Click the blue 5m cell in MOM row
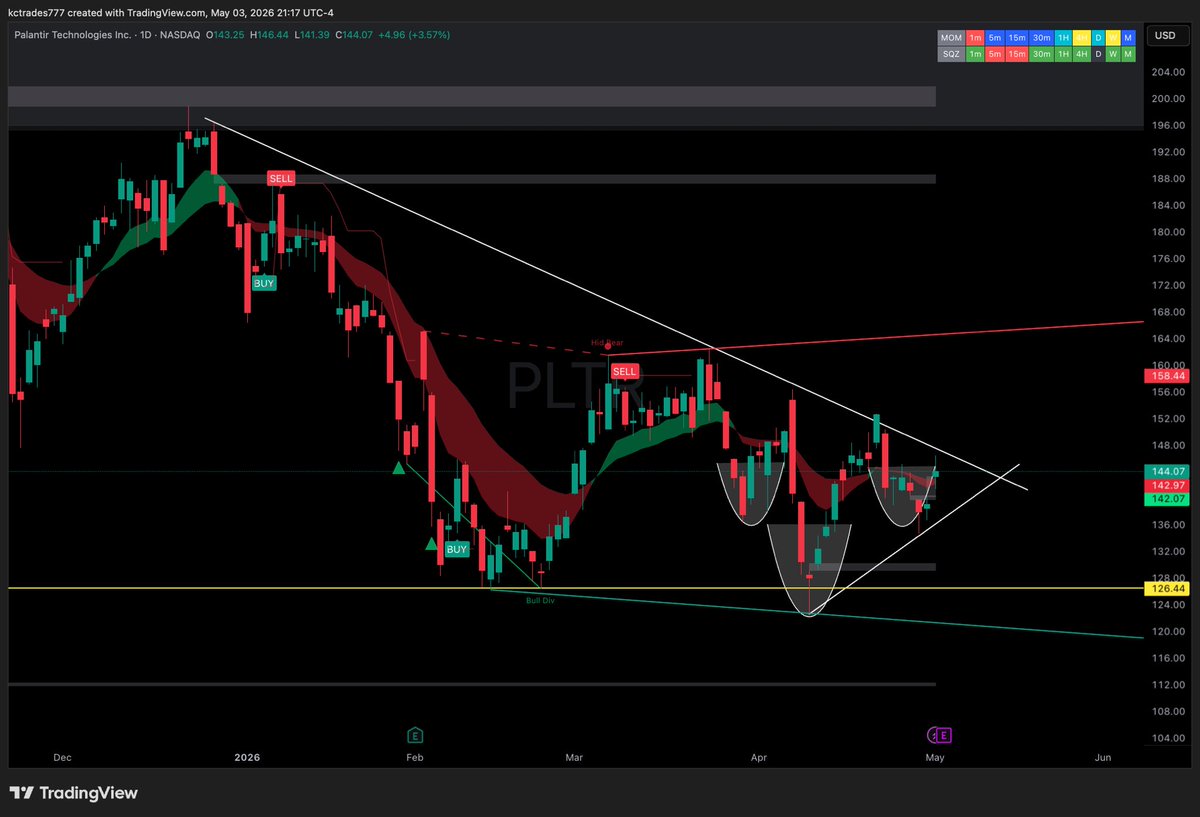 (995, 38)
